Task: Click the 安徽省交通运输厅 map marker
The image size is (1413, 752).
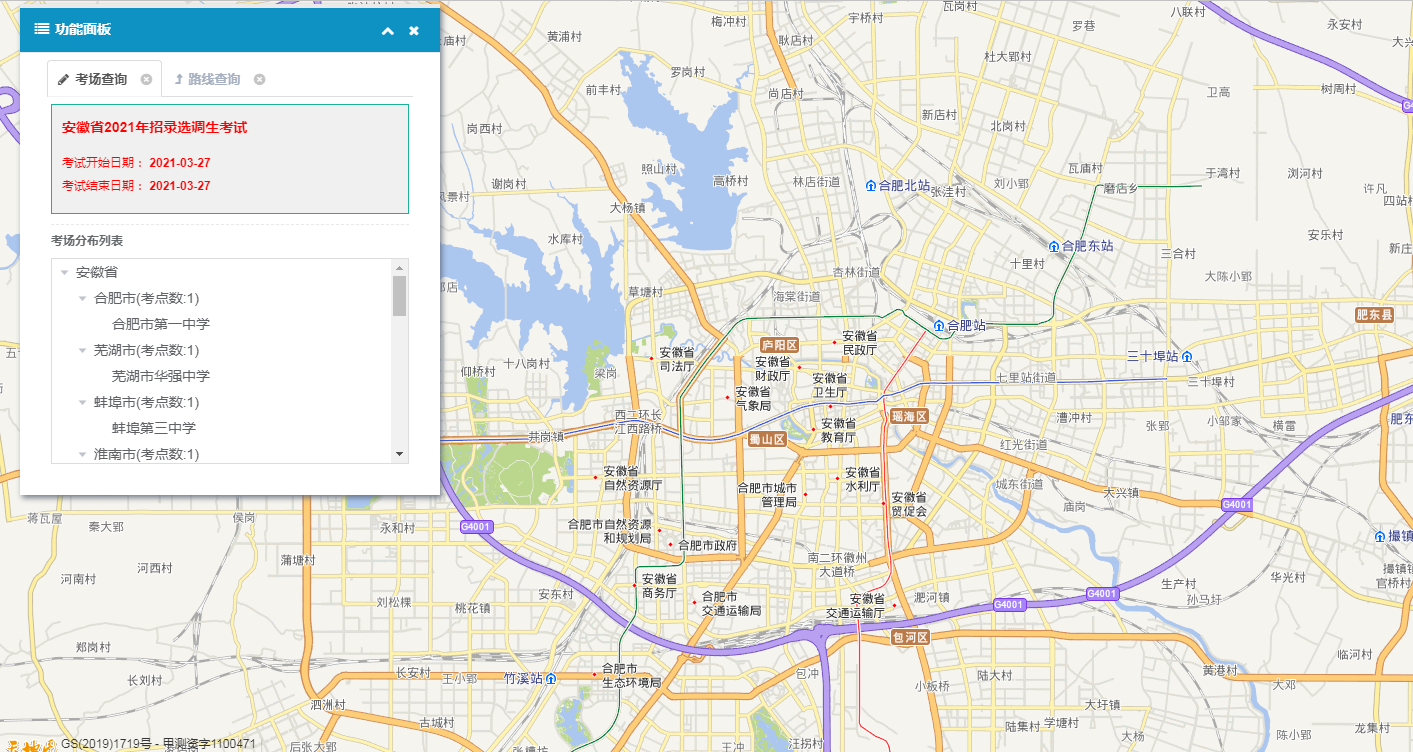Action: tap(894, 605)
